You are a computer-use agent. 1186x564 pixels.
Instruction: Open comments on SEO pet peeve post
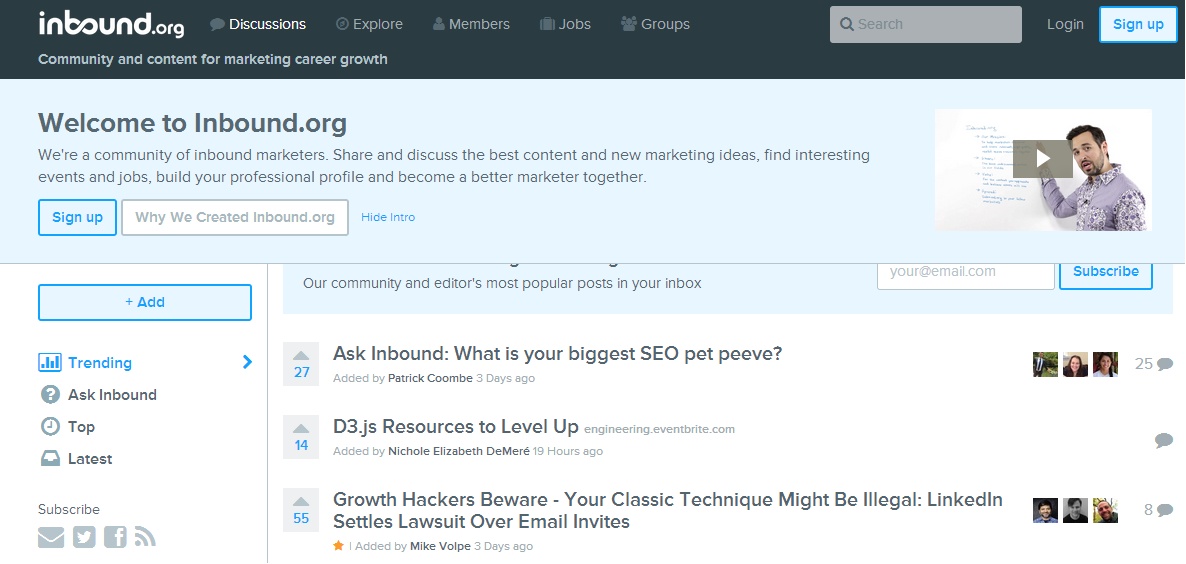click(x=1154, y=364)
